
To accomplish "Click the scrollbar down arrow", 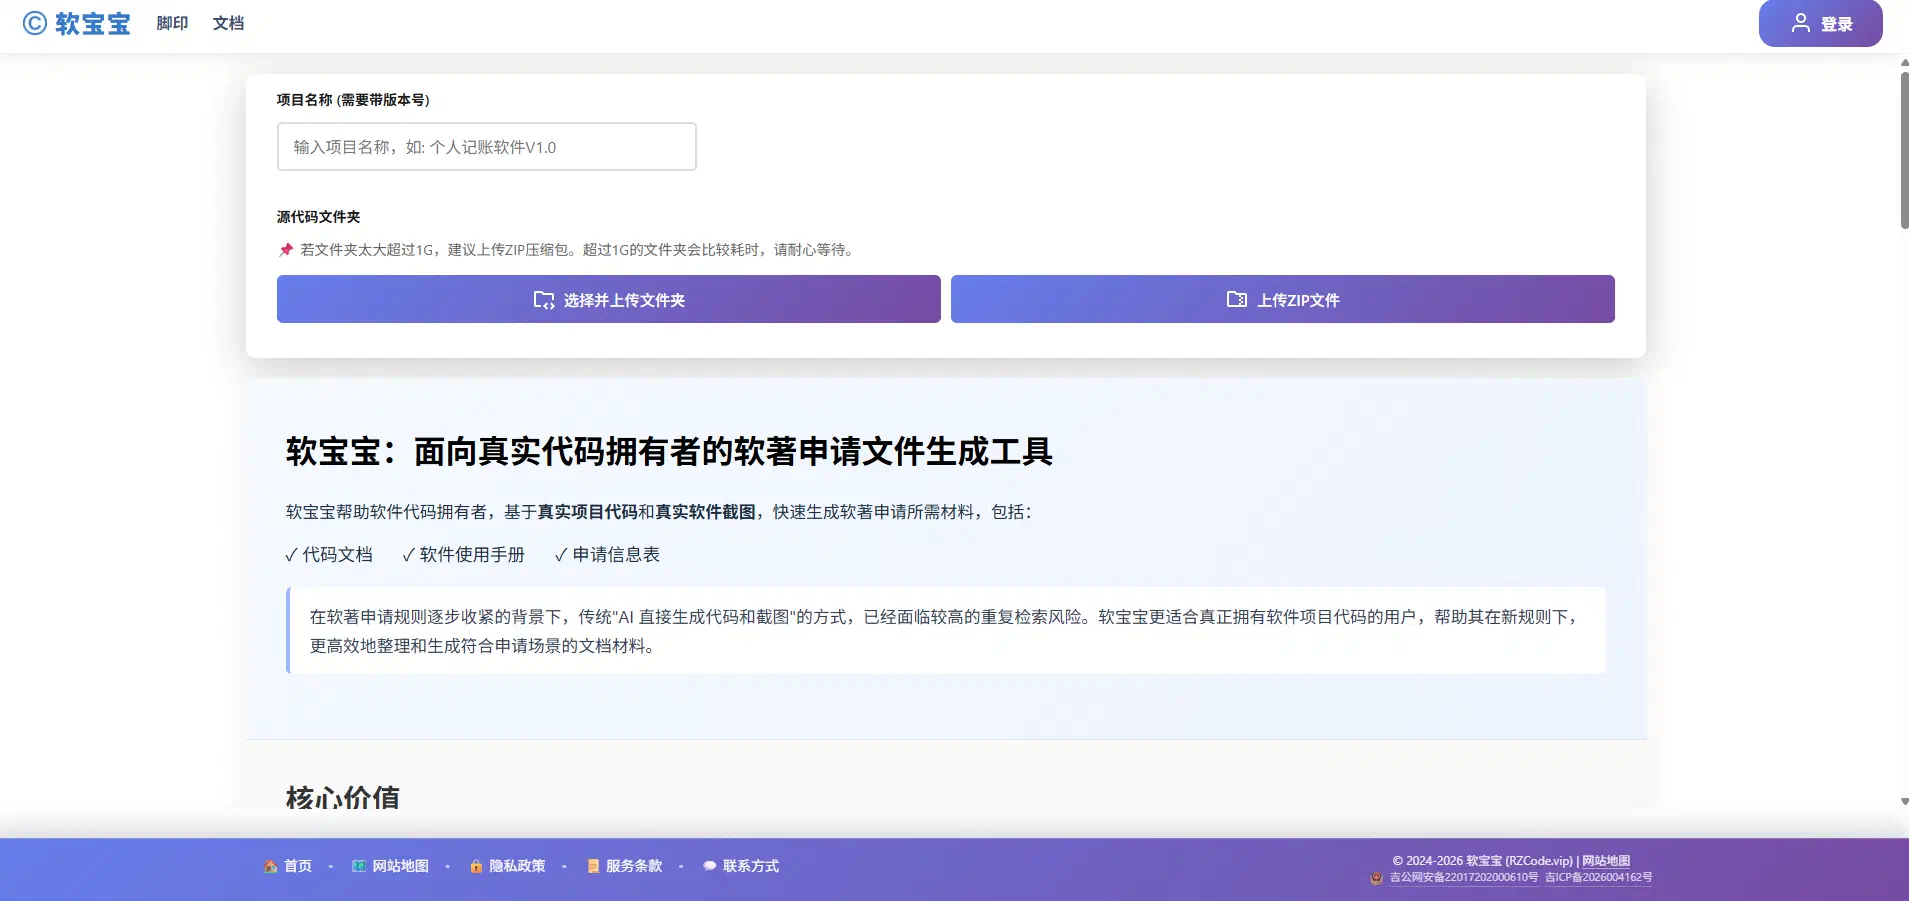I will point(1904,802).
